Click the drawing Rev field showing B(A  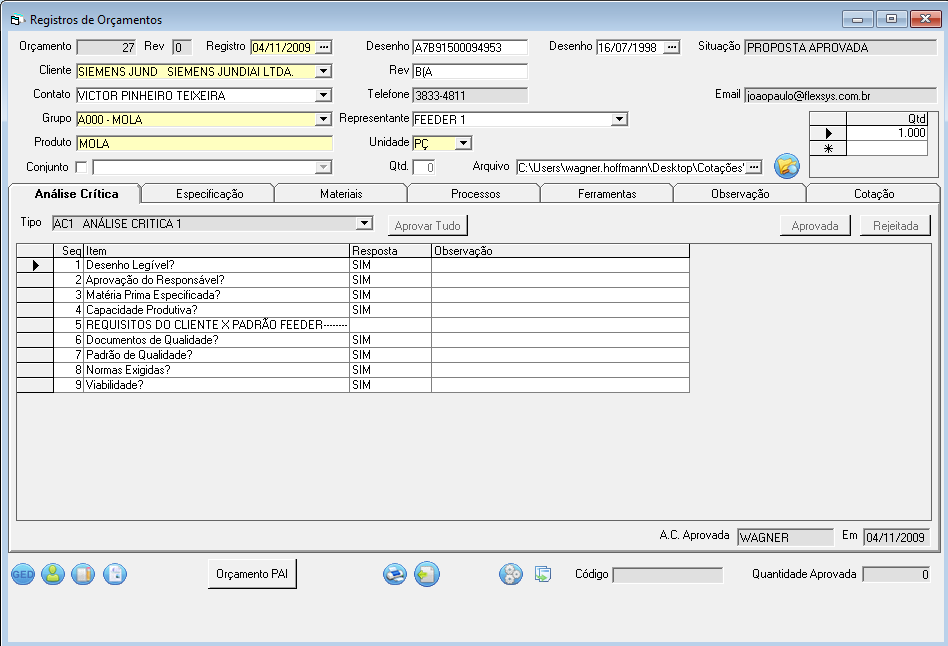(x=470, y=71)
